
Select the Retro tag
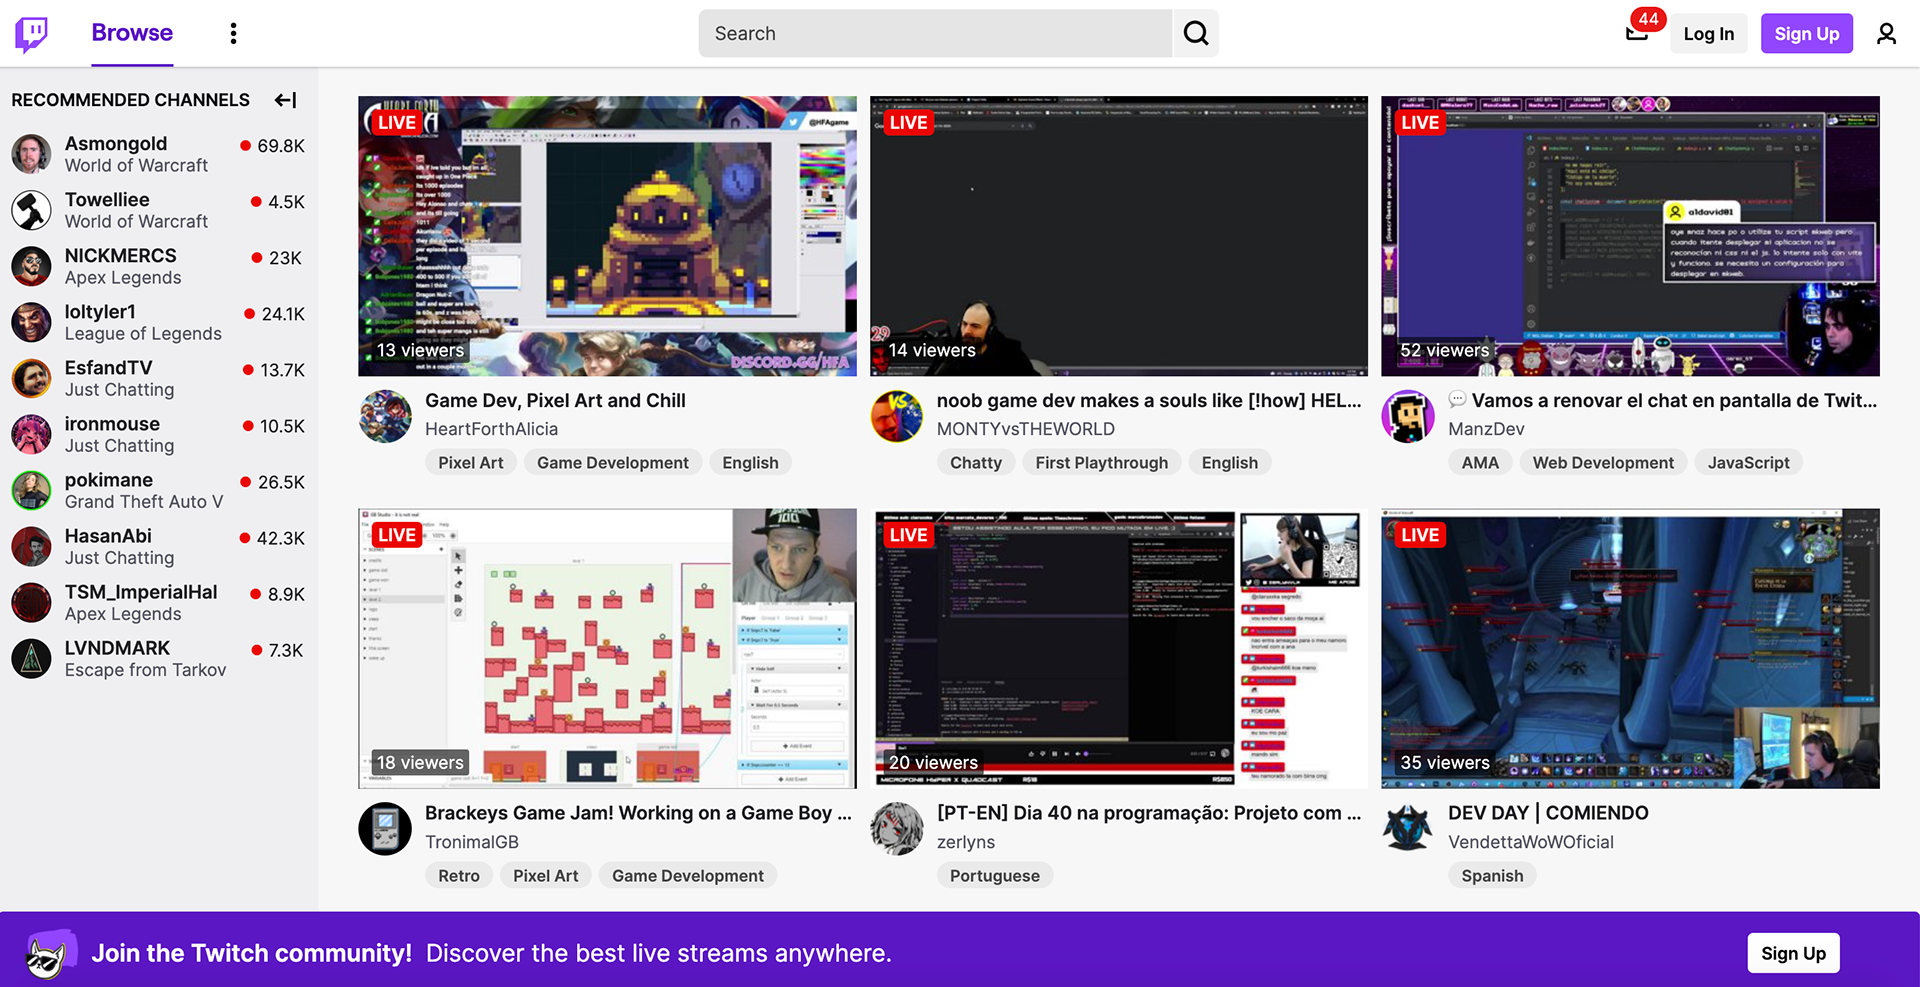point(459,876)
